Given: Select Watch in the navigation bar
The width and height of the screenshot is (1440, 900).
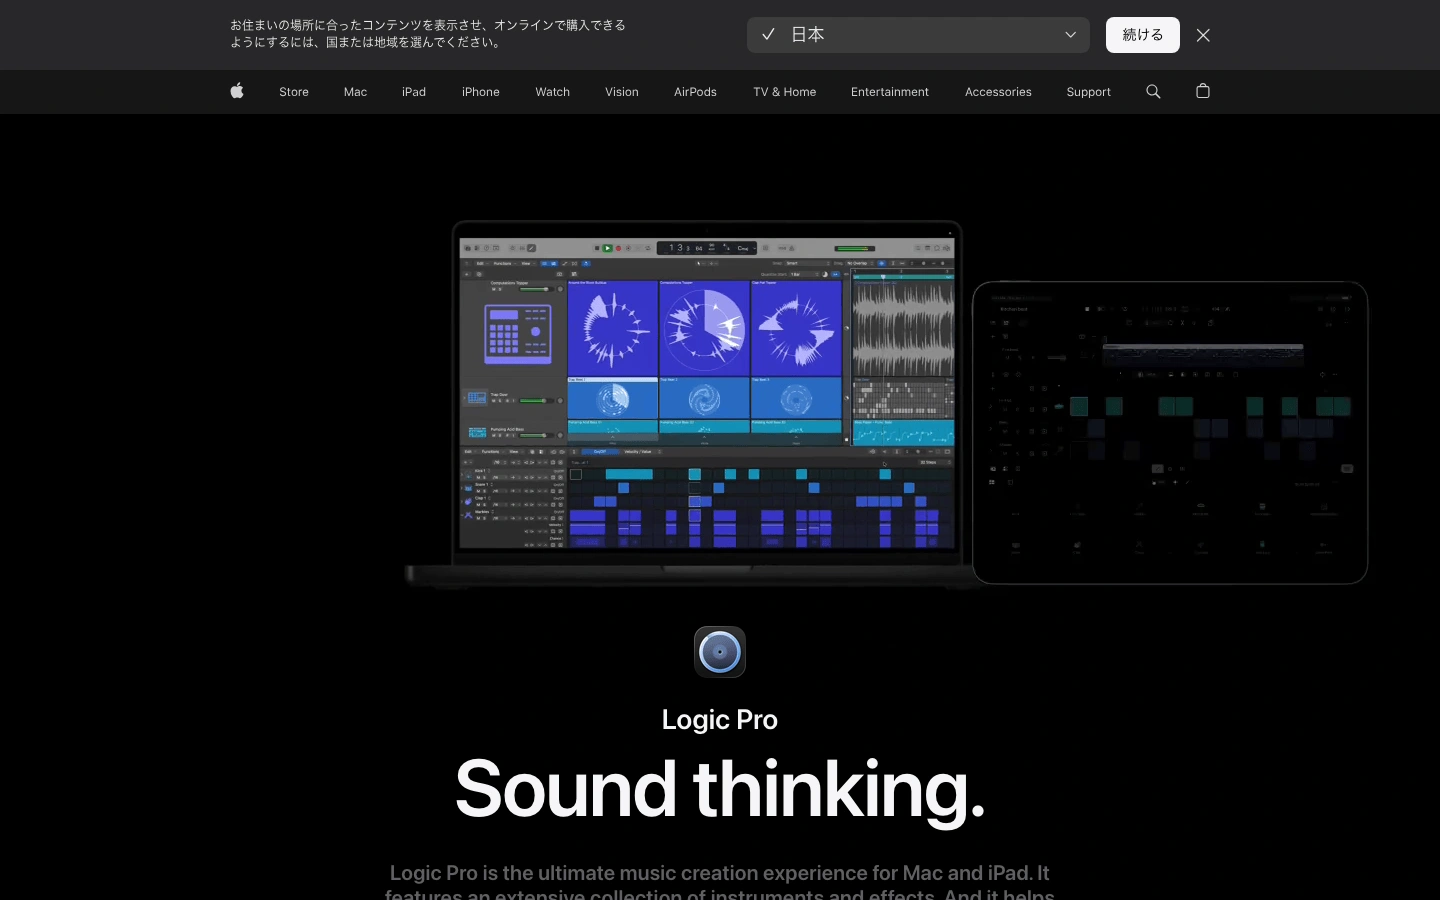Looking at the screenshot, I should (552, 92).
